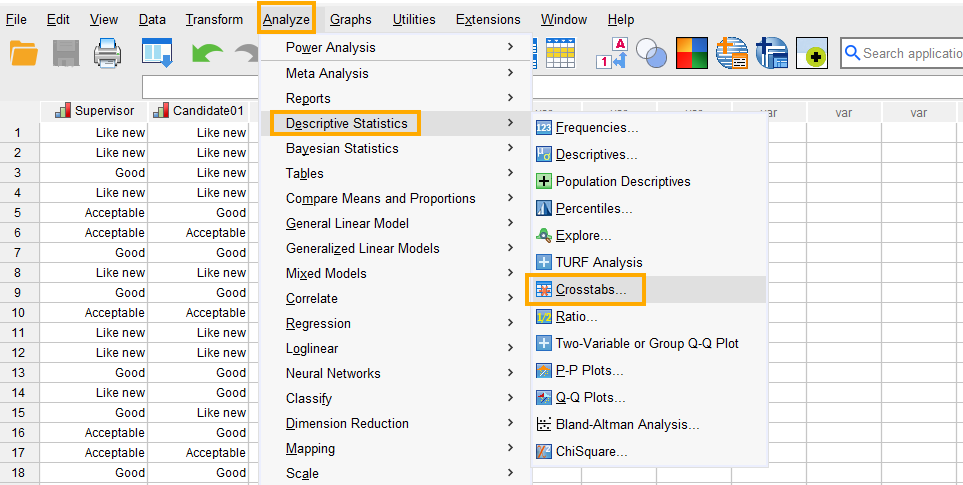Viewport: 963px width, 485px height.
Task: Click the Analyze menu
Action: (x=286, y=20)
